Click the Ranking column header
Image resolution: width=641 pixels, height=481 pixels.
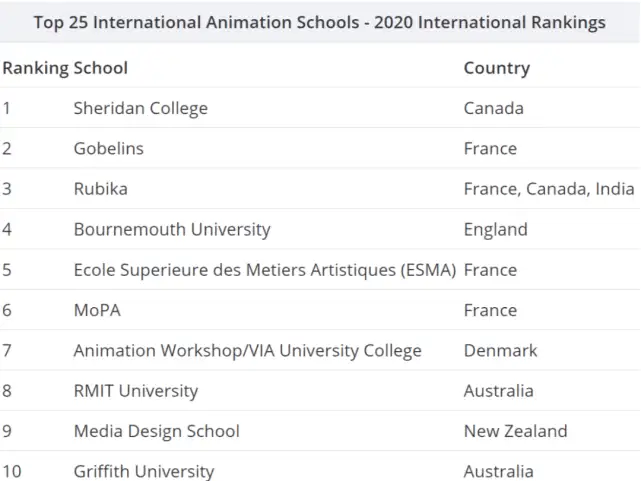35,68
